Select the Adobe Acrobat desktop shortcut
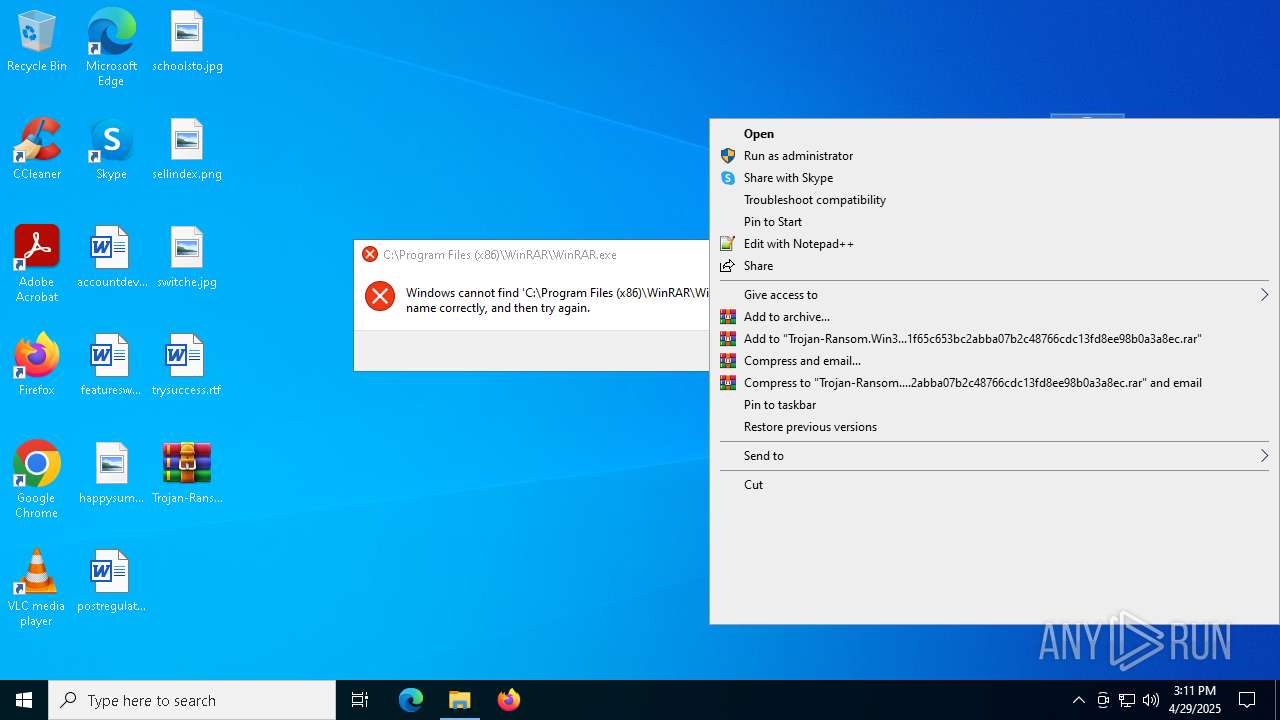The width and height of the screenshot is (1280, 720). (x=37, y=264)
